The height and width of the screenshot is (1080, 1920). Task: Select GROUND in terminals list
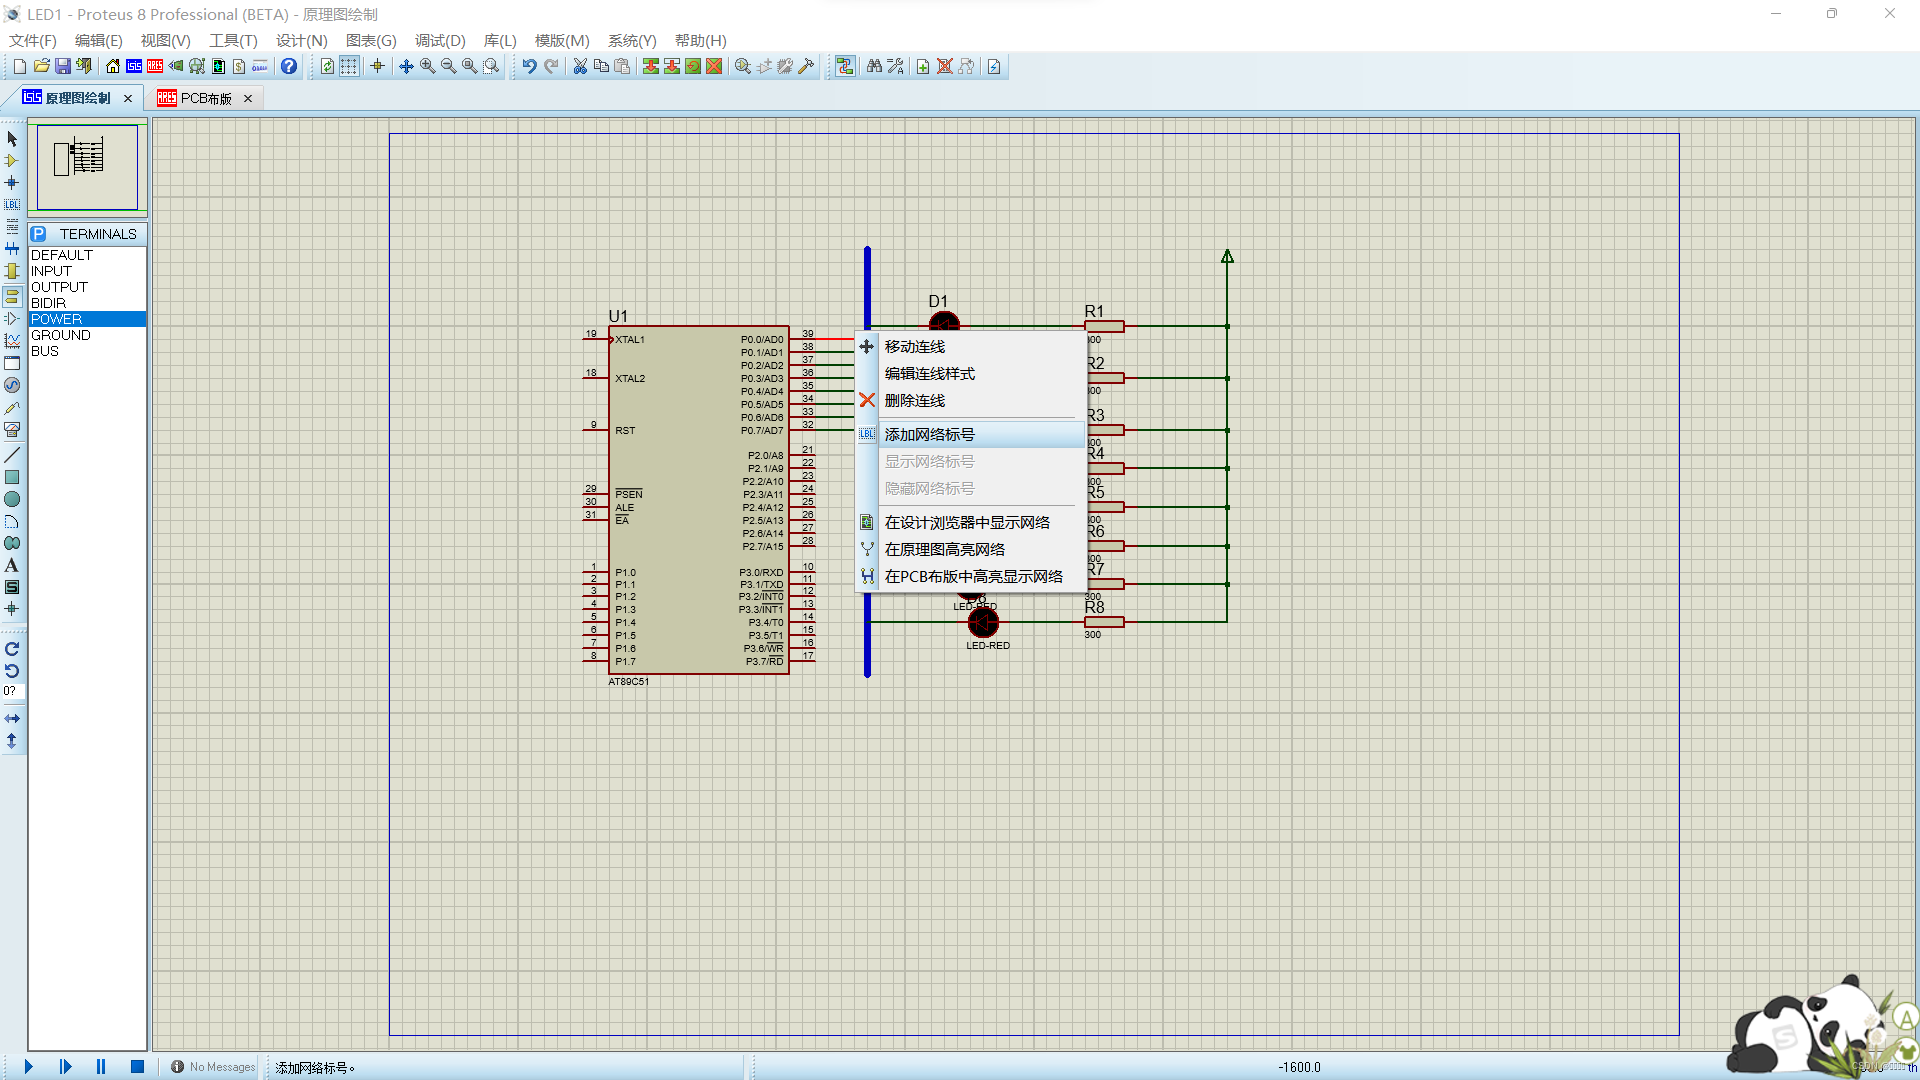click(x=60, y=335)
